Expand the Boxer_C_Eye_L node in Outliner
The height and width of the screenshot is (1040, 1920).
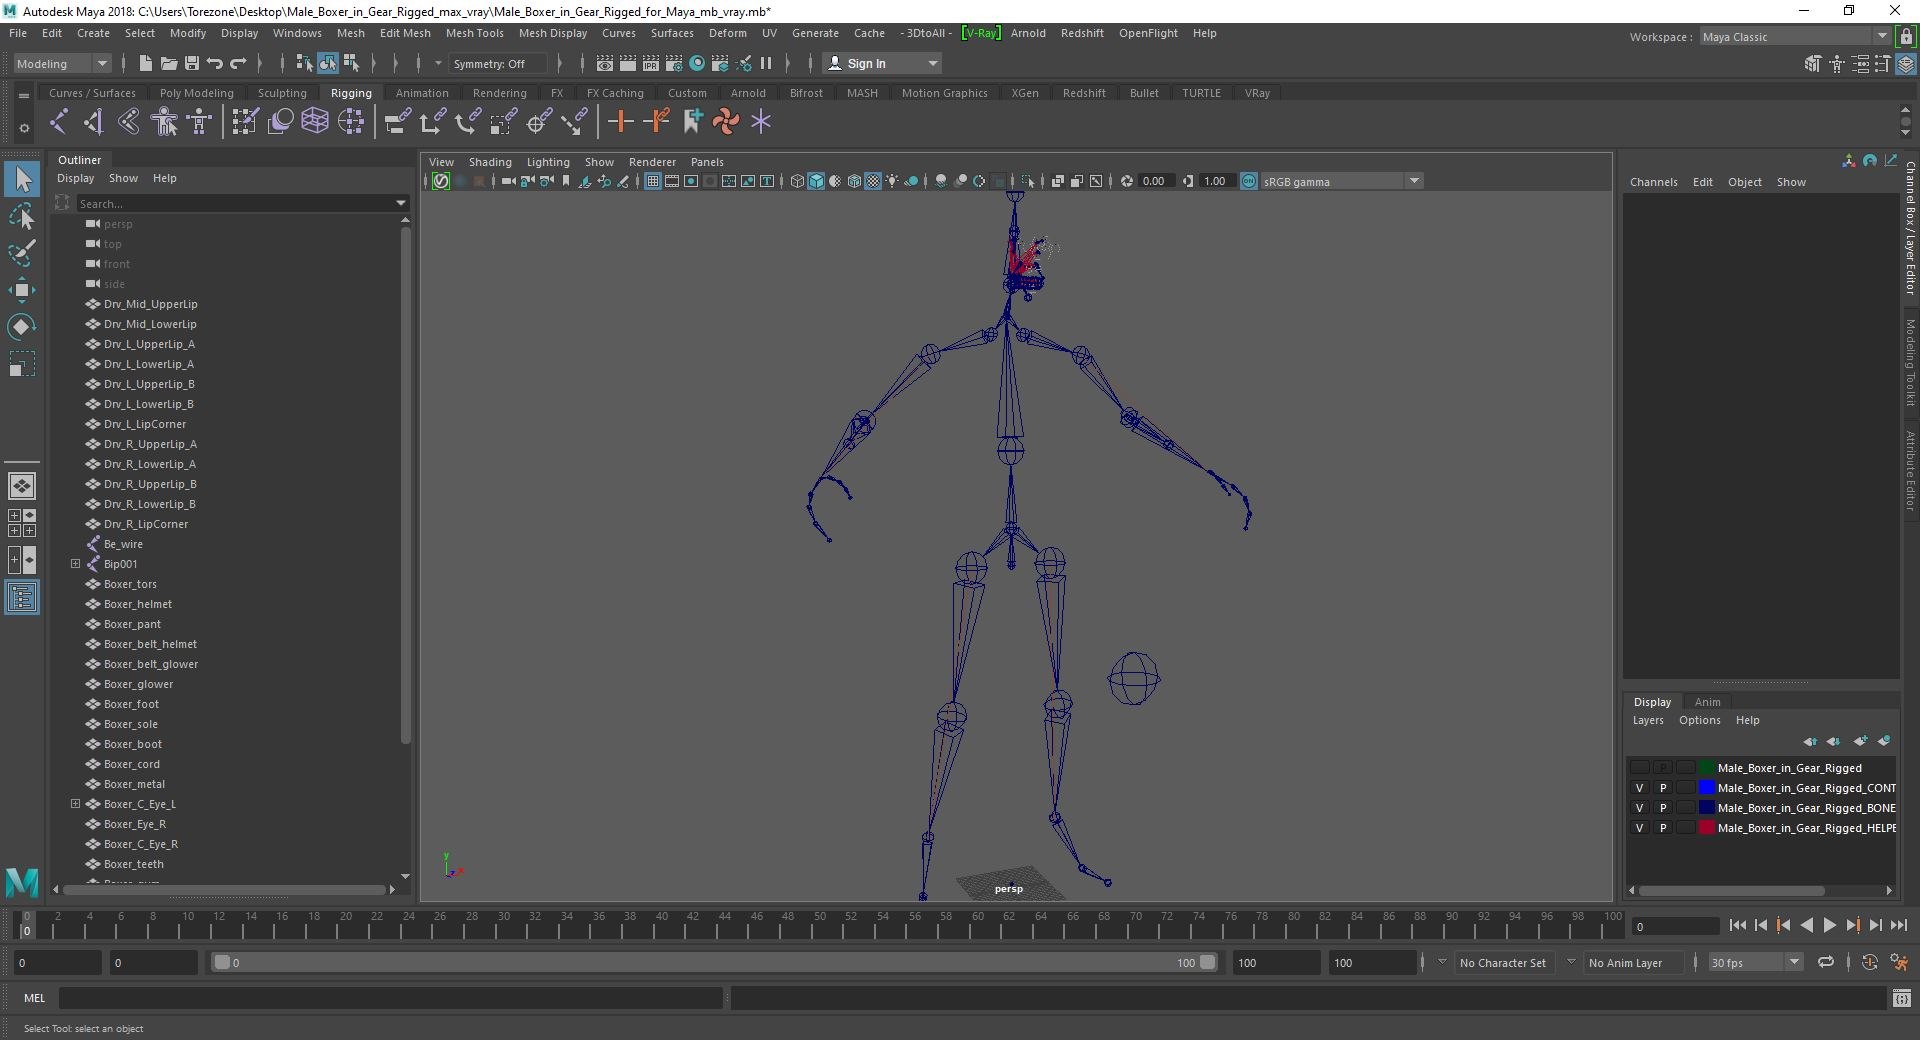(75, 804)
